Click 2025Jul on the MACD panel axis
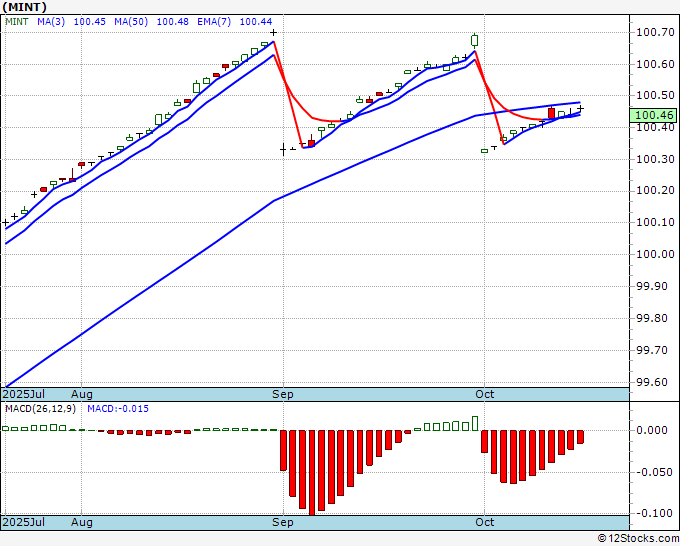680x546 pixels. (23, 522)
